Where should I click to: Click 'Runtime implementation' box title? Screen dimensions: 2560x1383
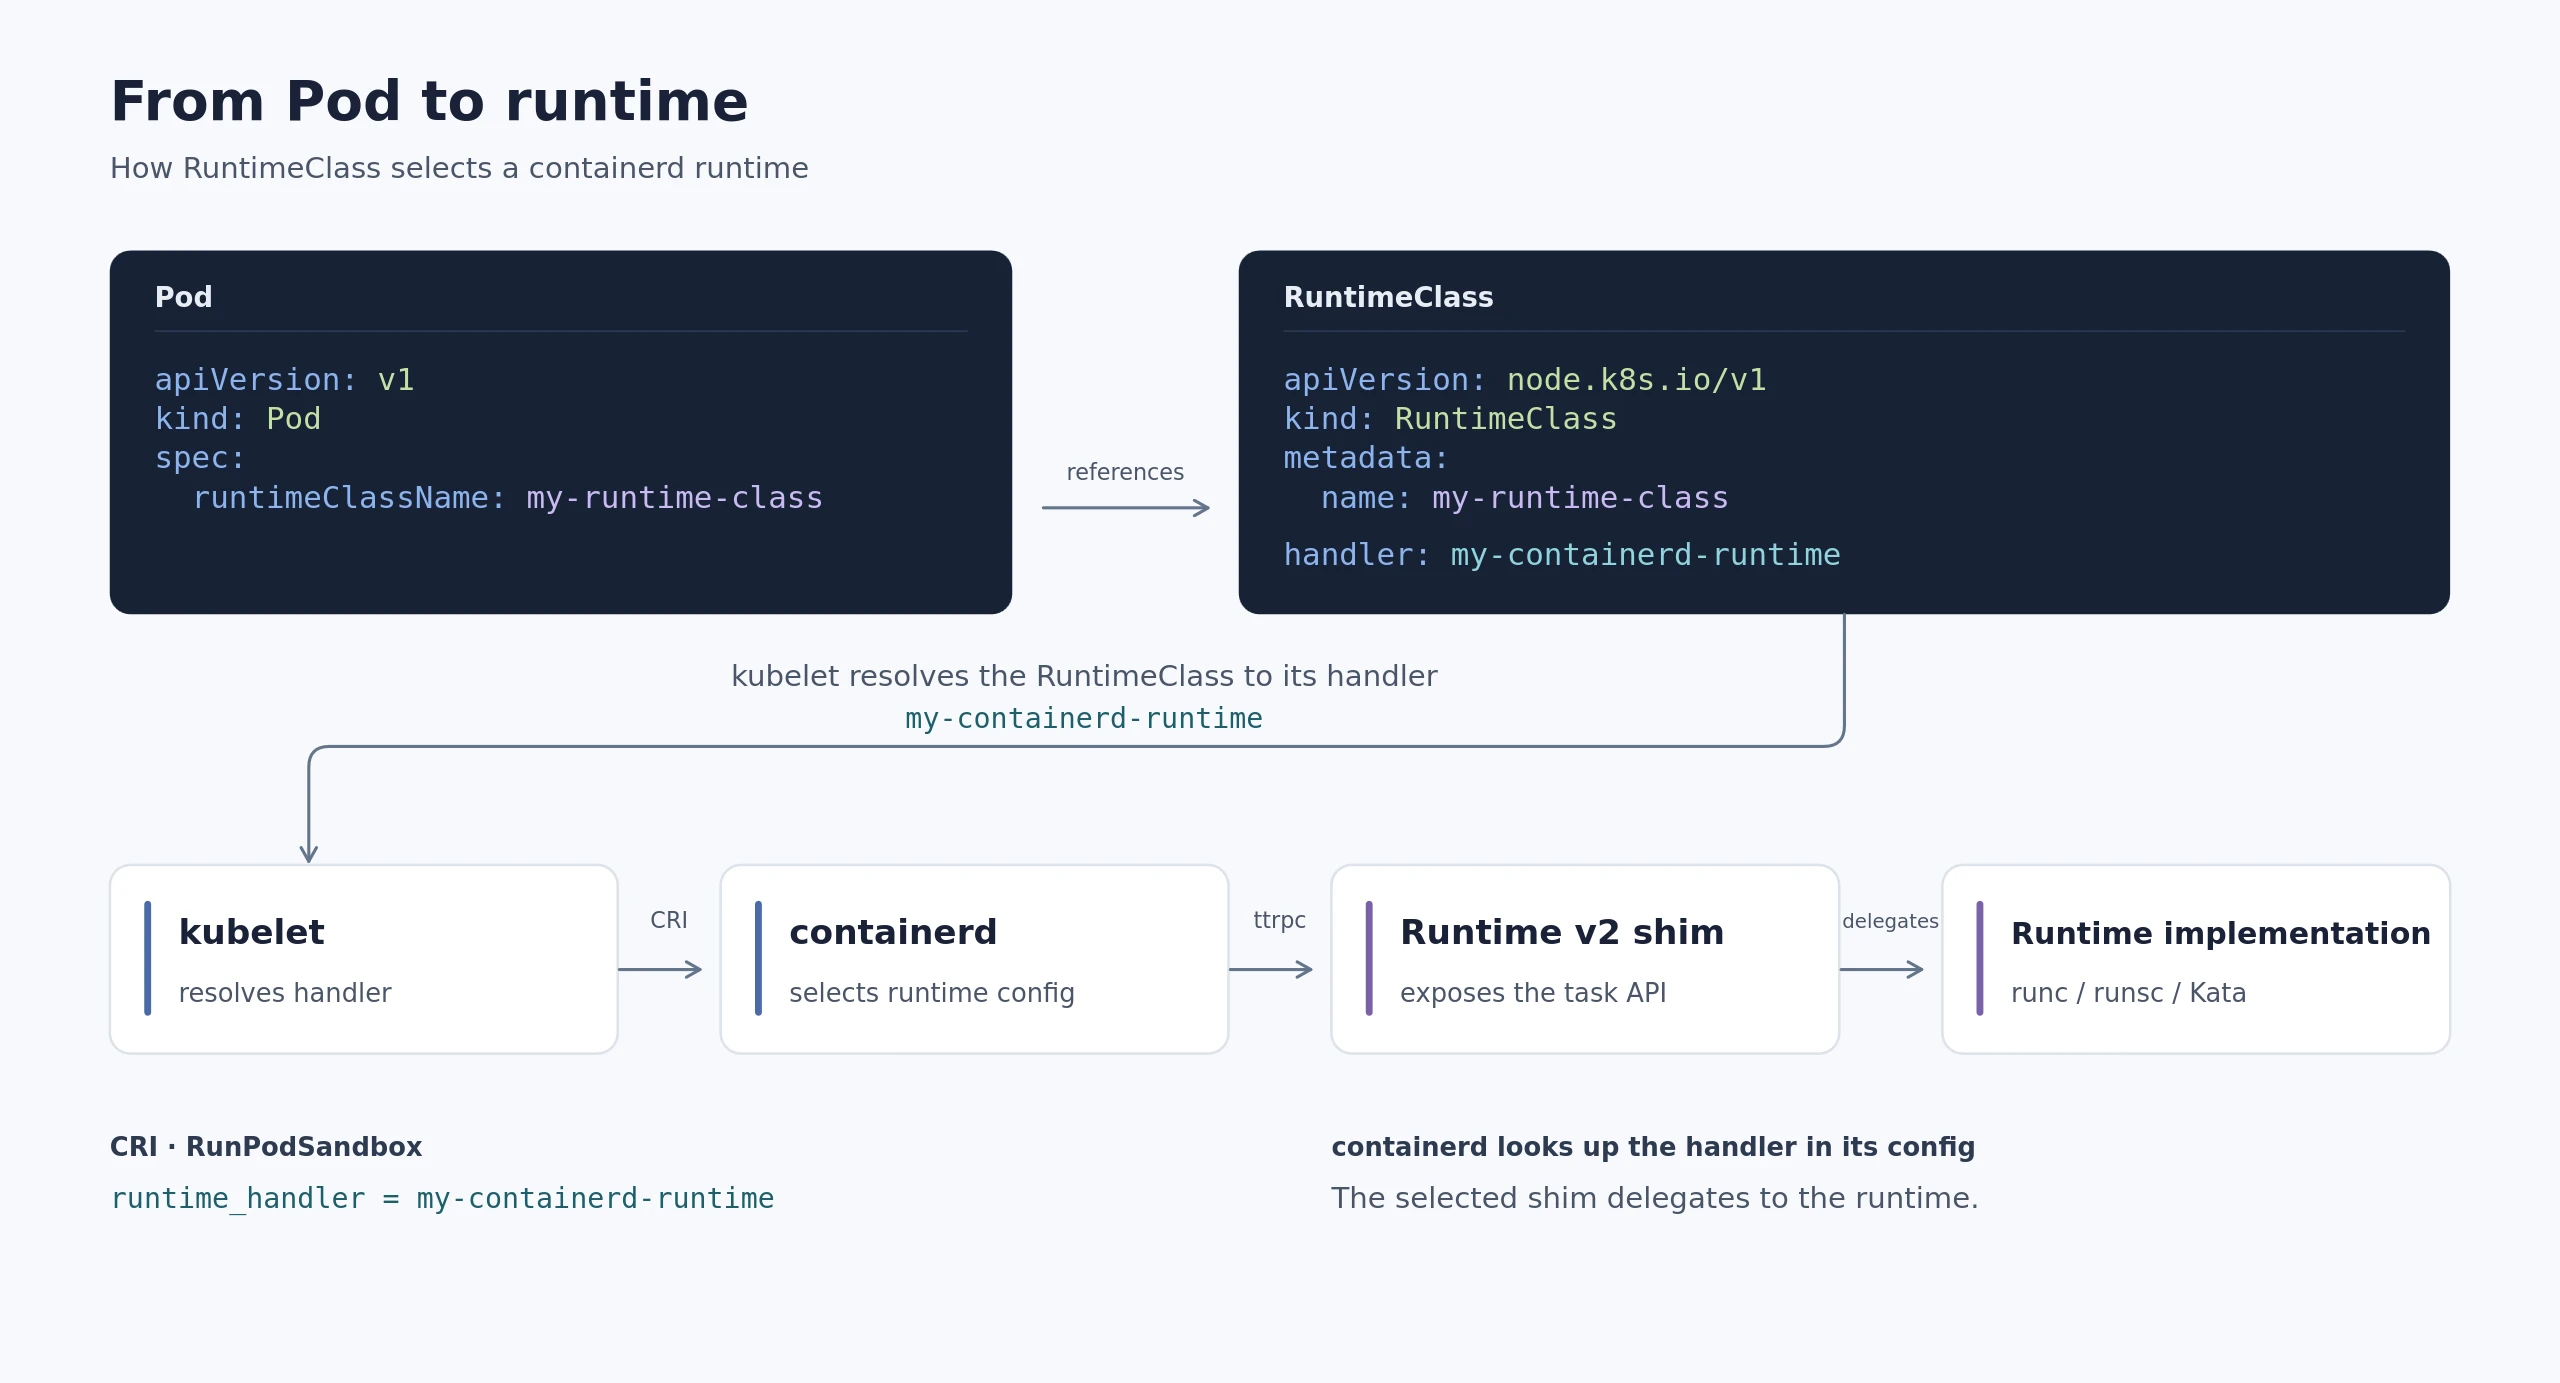click(x=2220, y=933)
